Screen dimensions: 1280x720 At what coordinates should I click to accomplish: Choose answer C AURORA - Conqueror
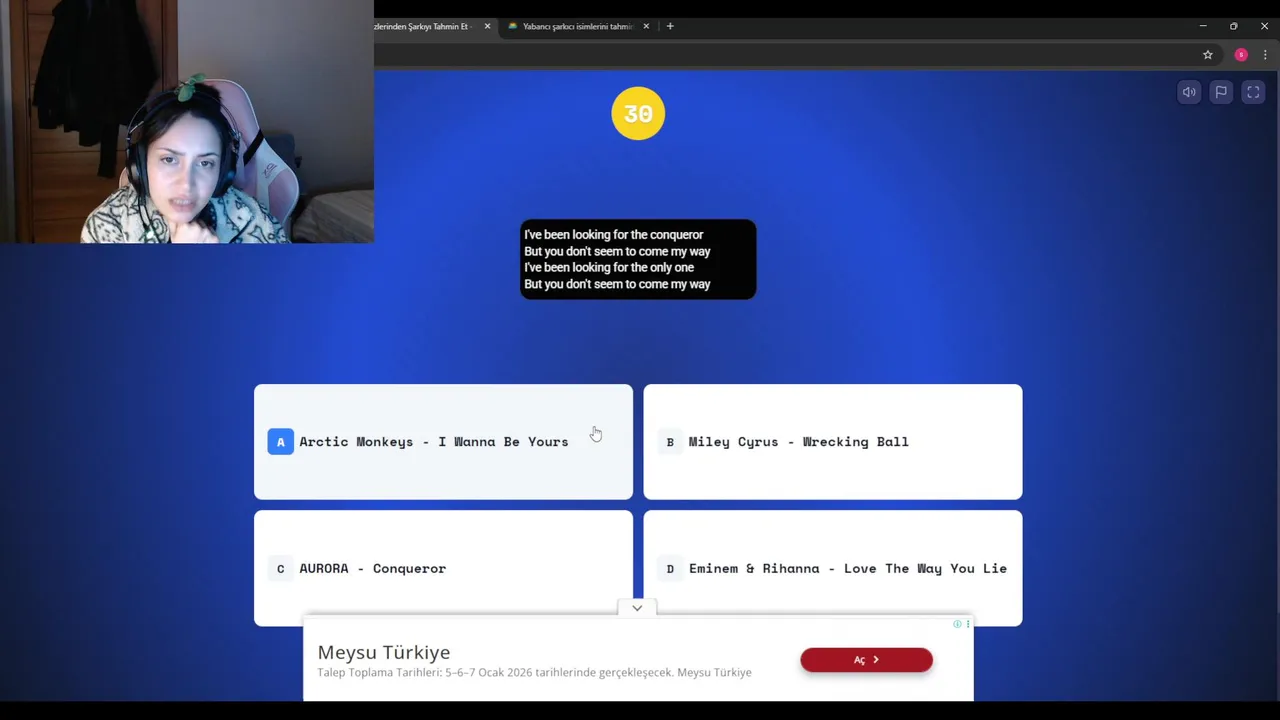(x=443, y=568)
